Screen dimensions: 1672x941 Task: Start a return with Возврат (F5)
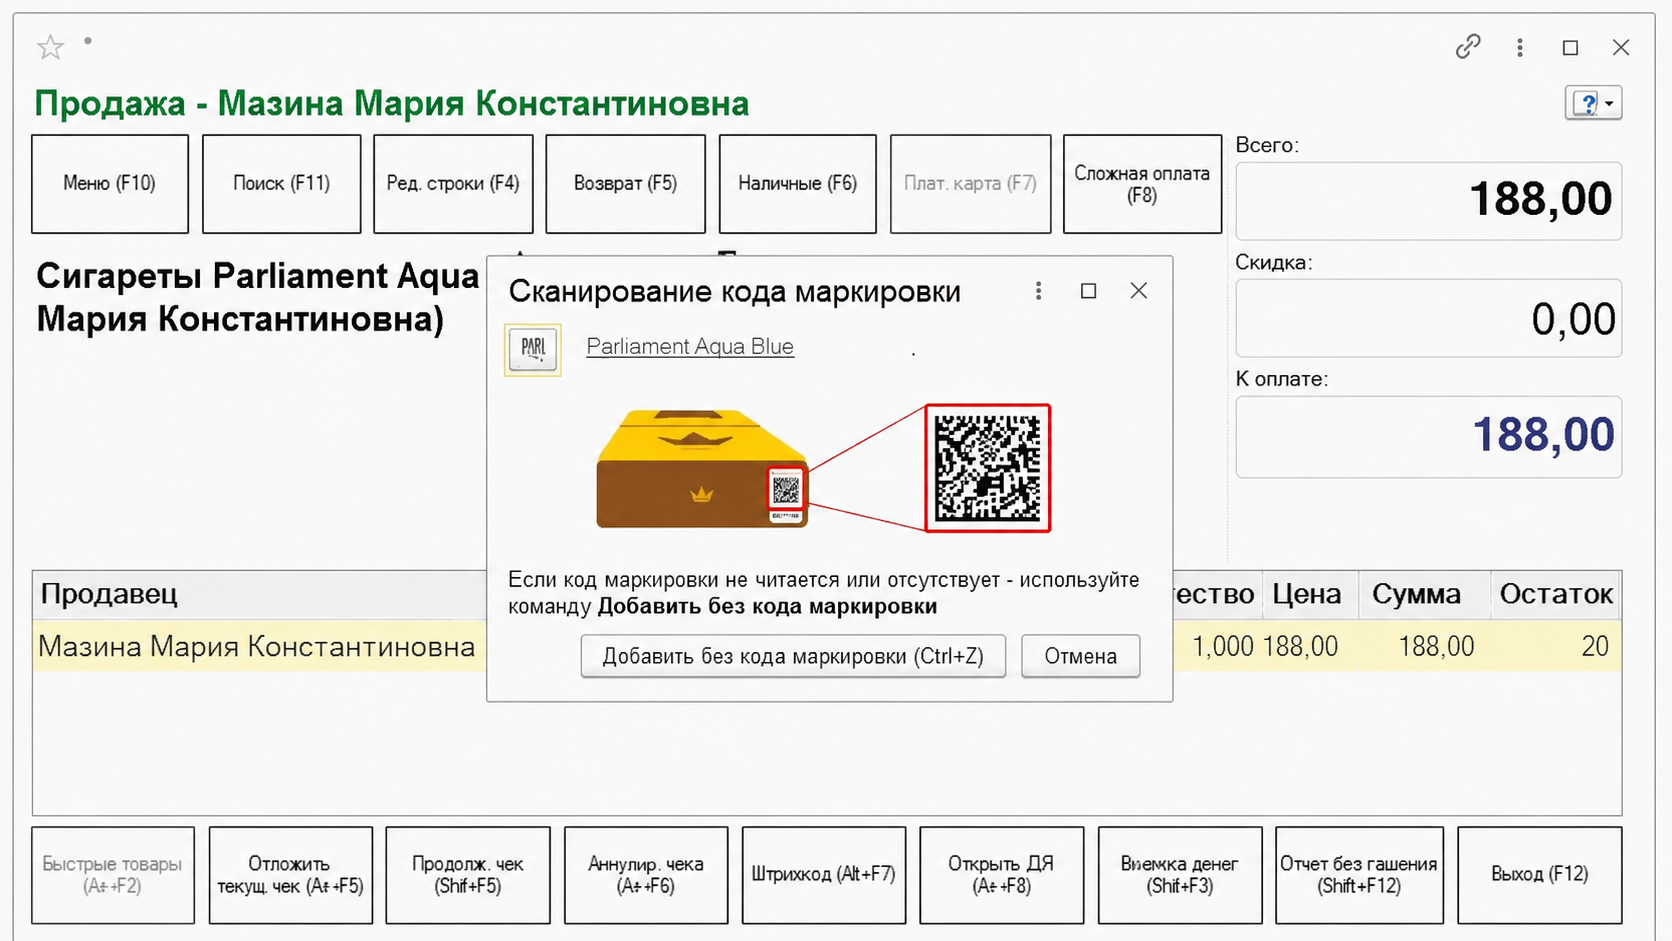[625, 184]
